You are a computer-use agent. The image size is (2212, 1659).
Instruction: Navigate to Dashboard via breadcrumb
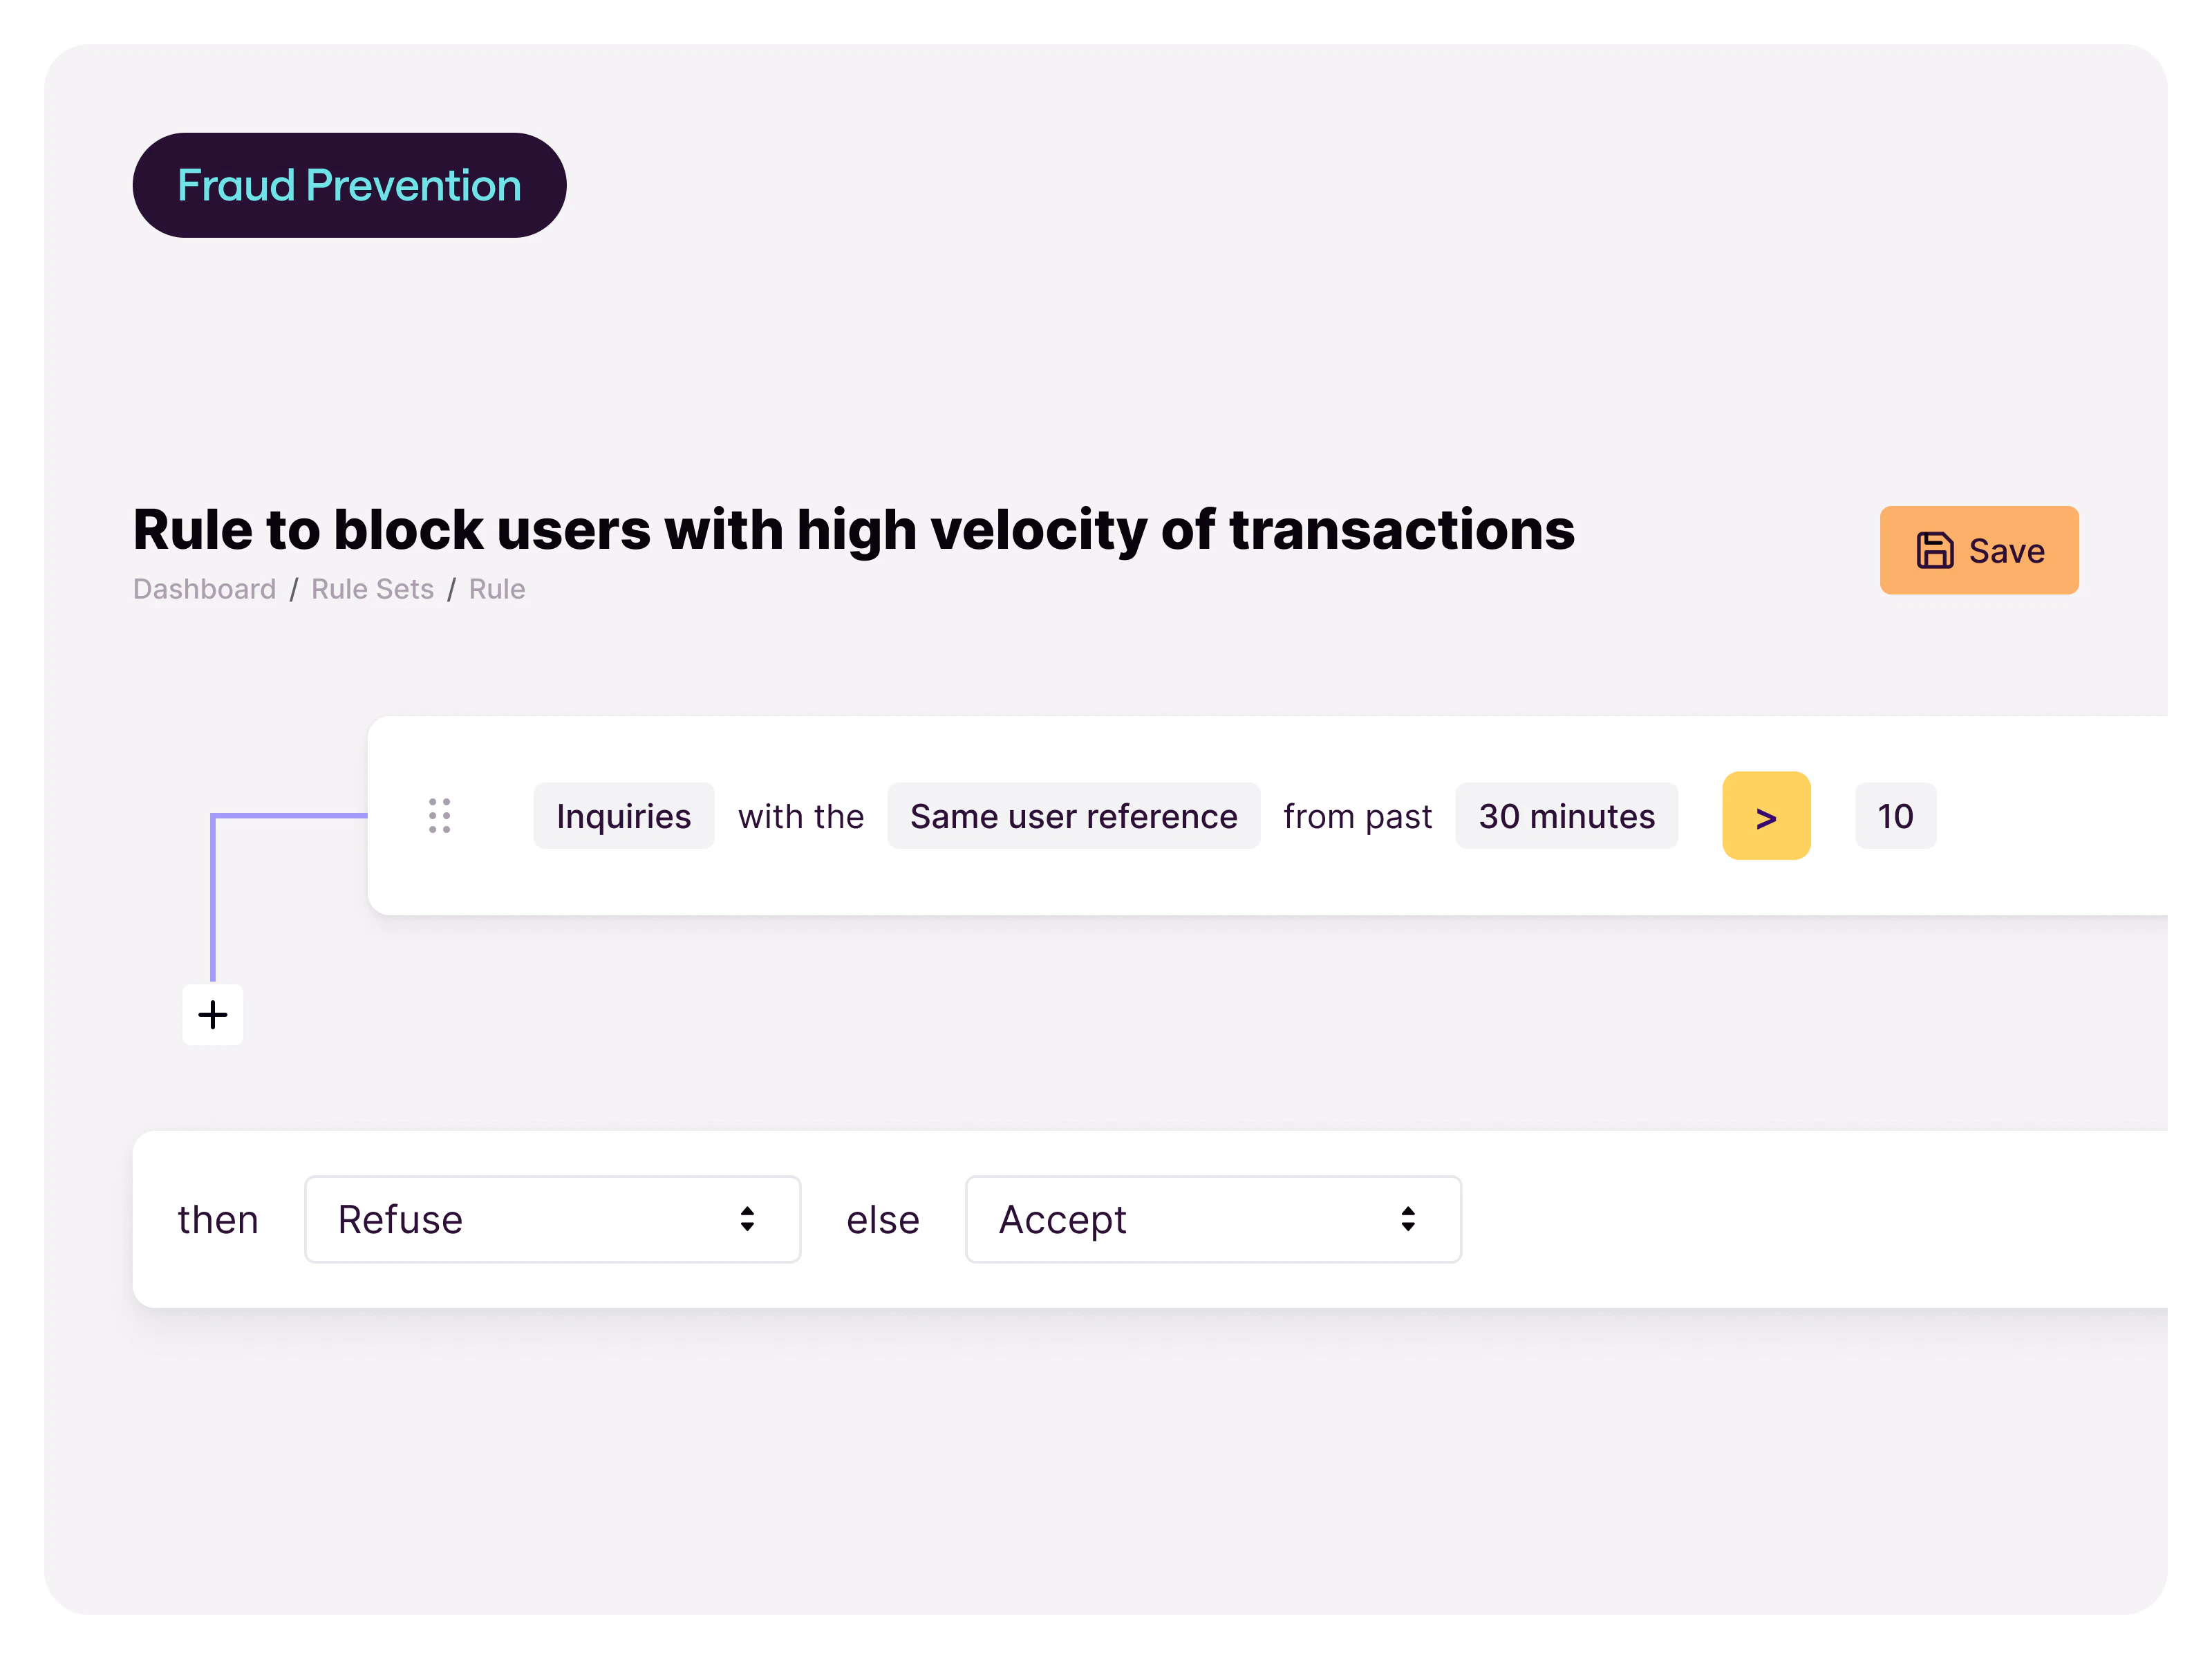pos(204,589)
